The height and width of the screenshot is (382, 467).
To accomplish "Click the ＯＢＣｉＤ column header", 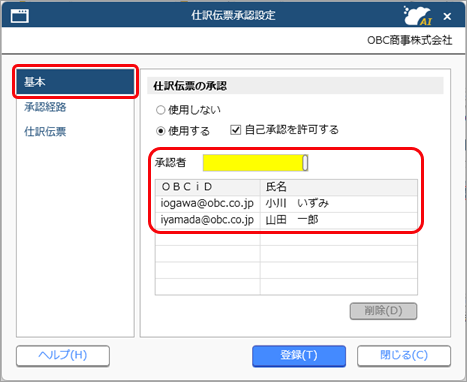I will coord(208,187).
